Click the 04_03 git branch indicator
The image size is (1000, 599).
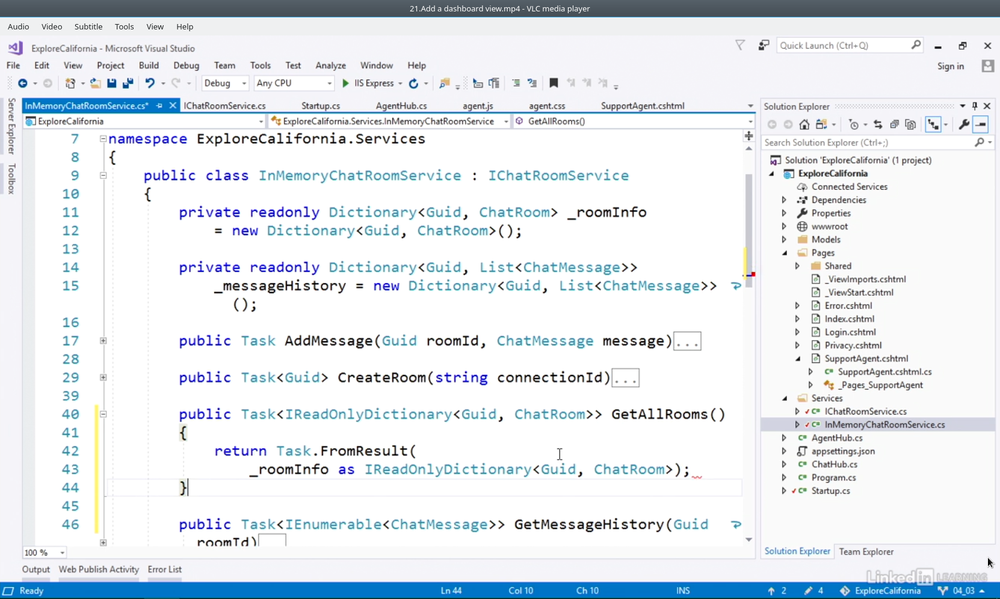[x=963, y=591]
